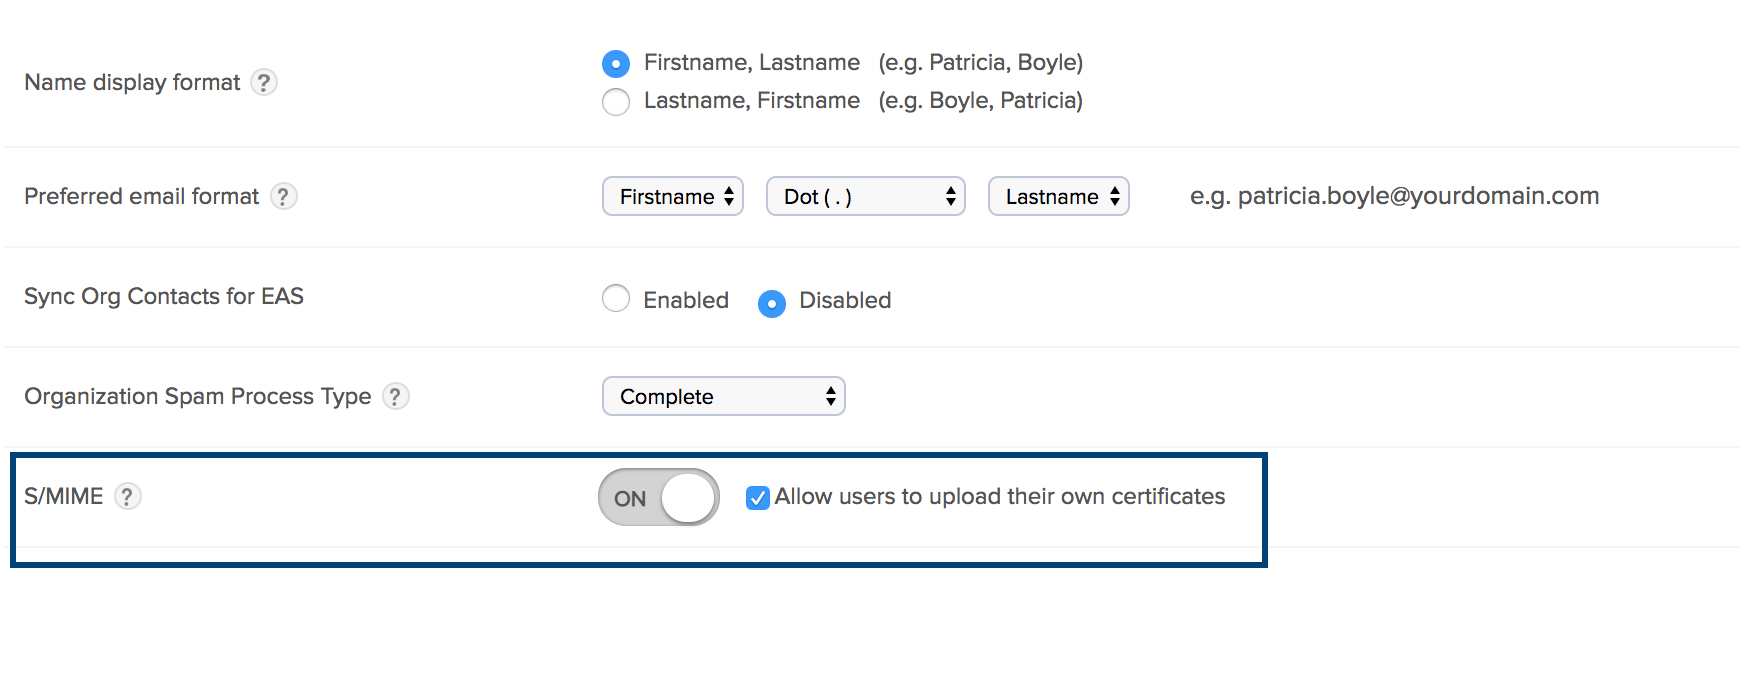Viewport: 1740px width, 680px height.
Task: Open the Firstname email format dropdown
Action: click(673, 196)
